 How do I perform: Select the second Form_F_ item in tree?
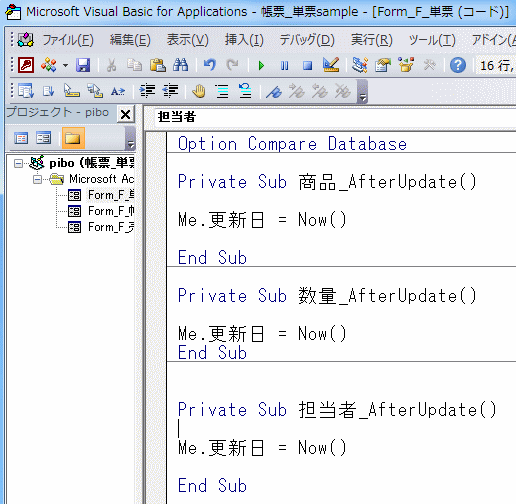point(111,211)
